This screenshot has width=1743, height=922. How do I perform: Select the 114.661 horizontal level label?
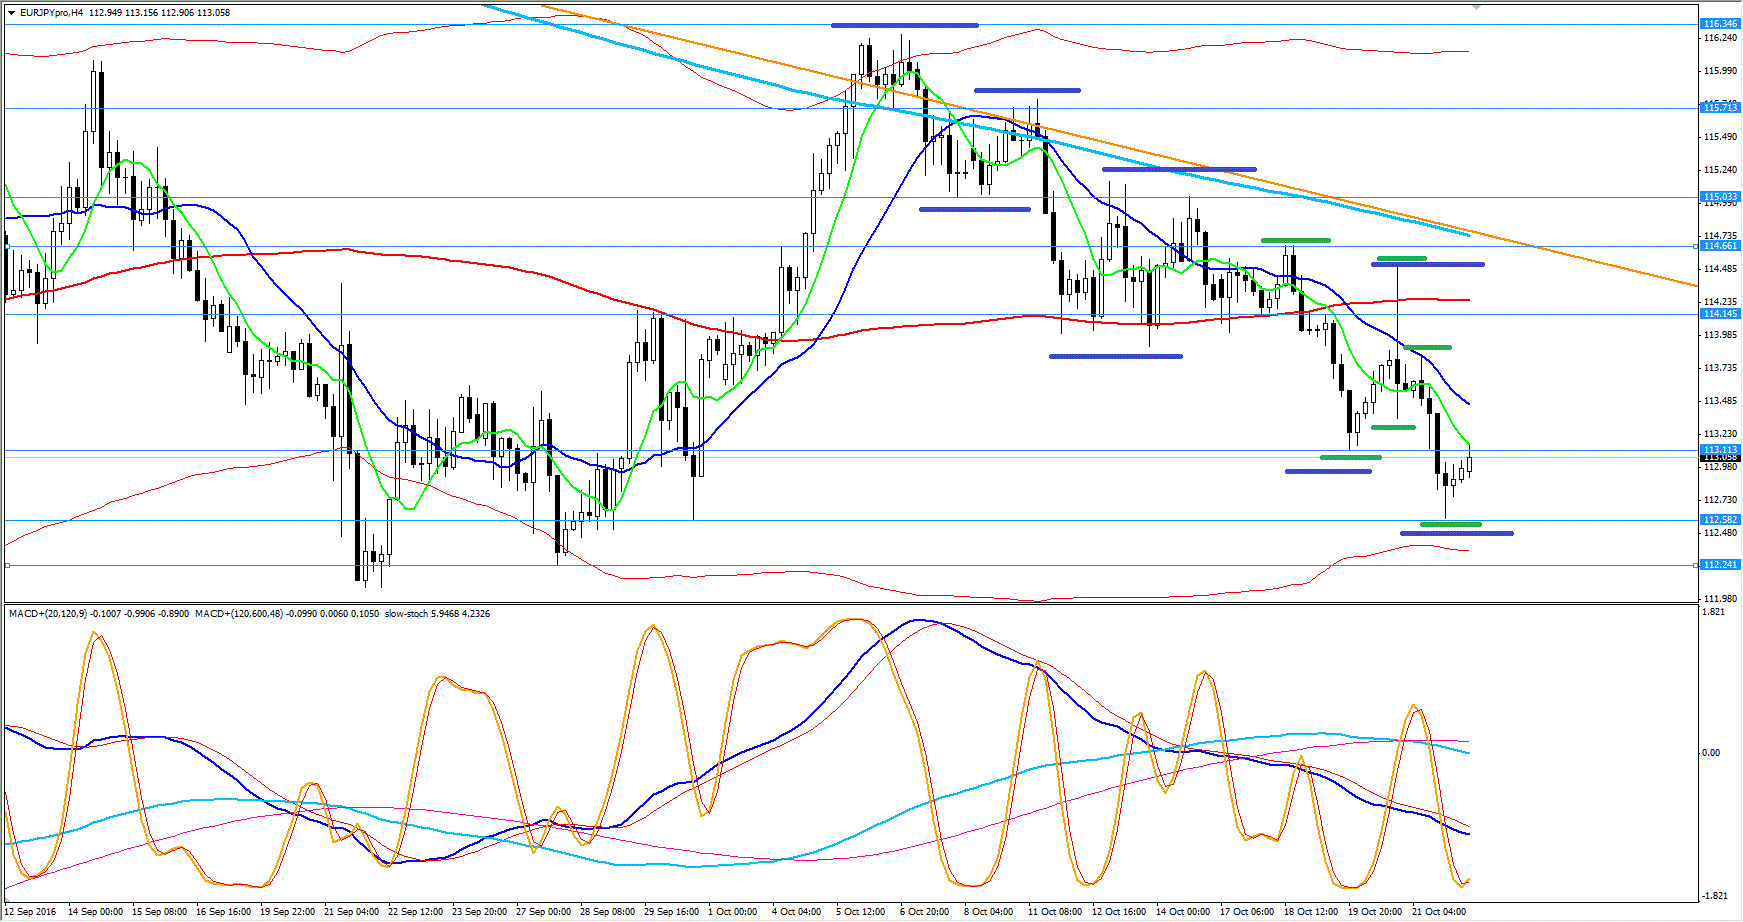tap(1720, 246)
